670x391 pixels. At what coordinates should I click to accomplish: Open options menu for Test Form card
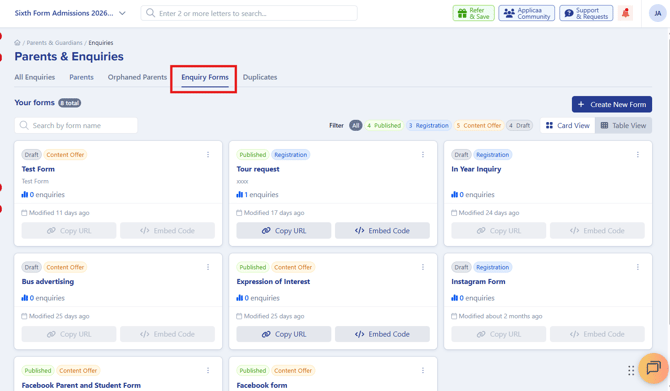(208, 155)
